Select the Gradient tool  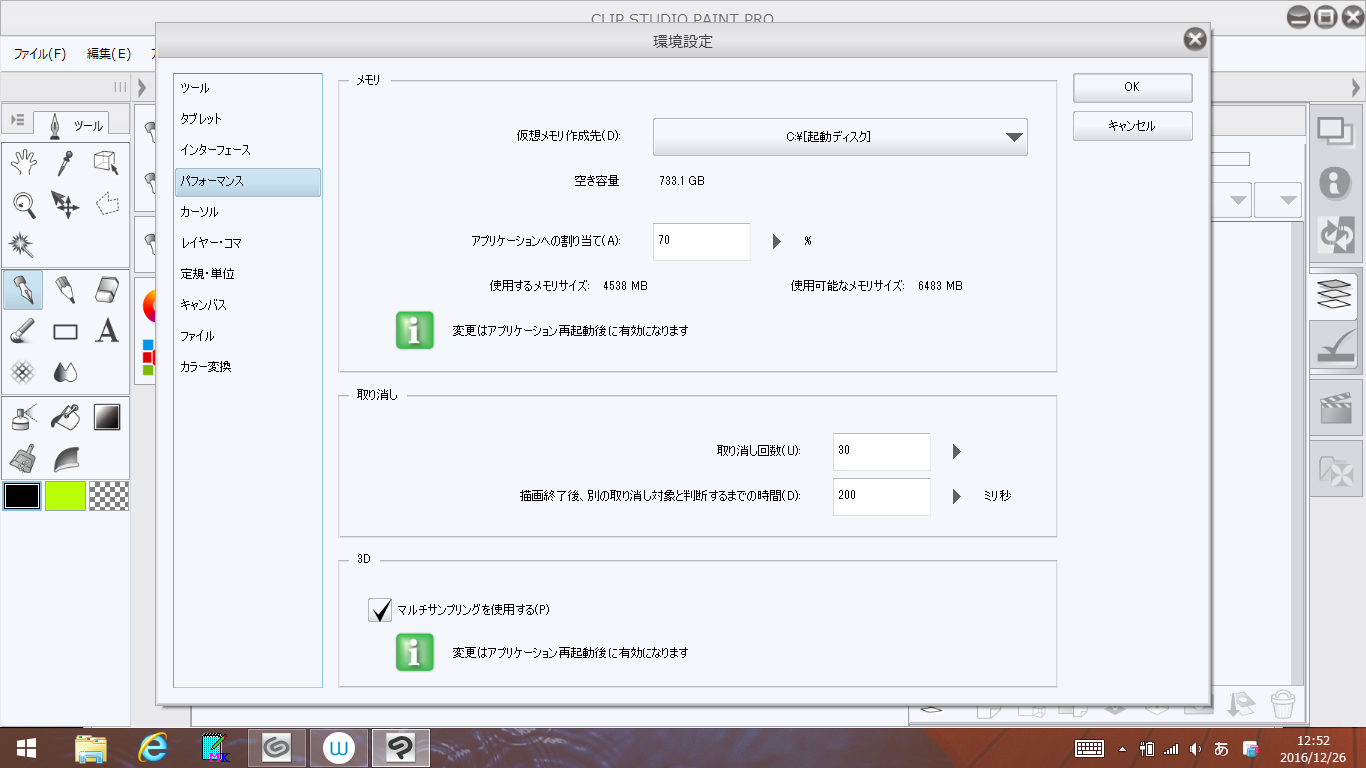[x=107, y=417]
